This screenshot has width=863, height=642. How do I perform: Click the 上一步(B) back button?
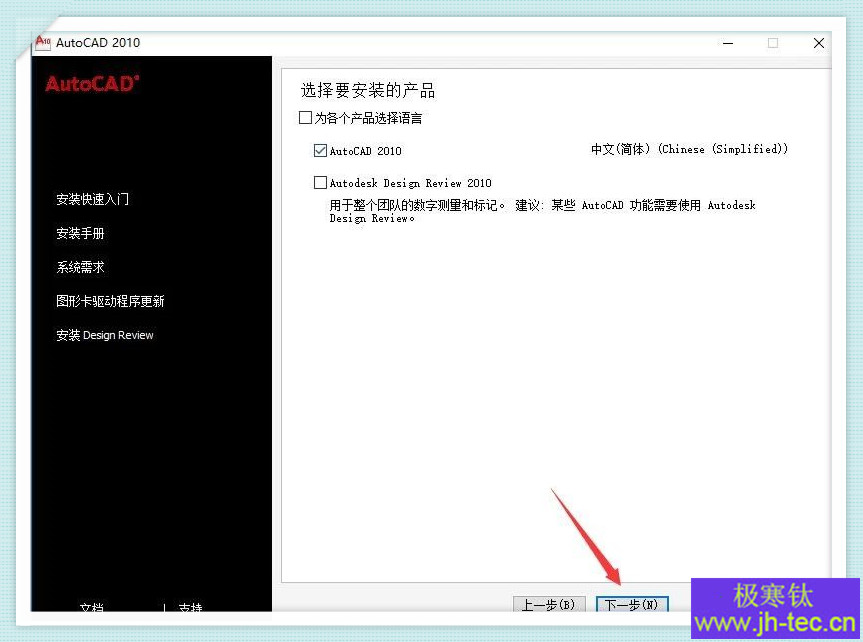(548, 605)
